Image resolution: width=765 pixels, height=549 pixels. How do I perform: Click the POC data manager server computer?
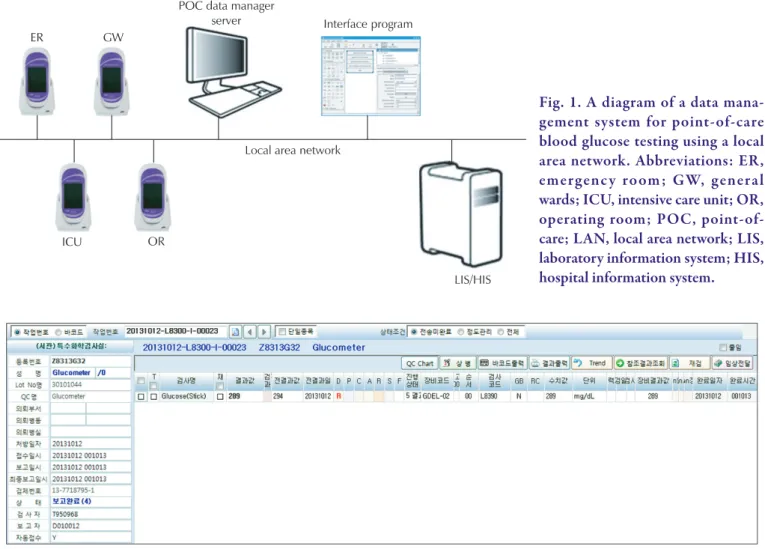coord(233,72)
